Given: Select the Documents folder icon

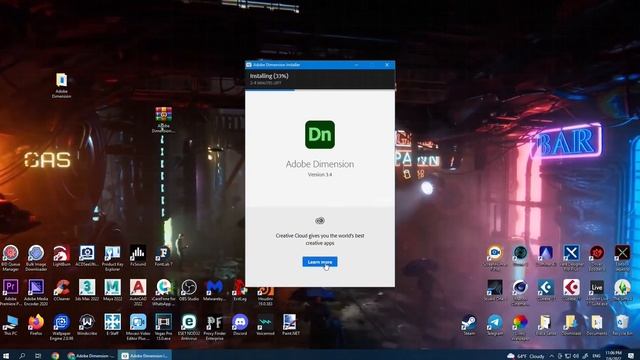Looking at the screenshot, I should pos(596,325).
